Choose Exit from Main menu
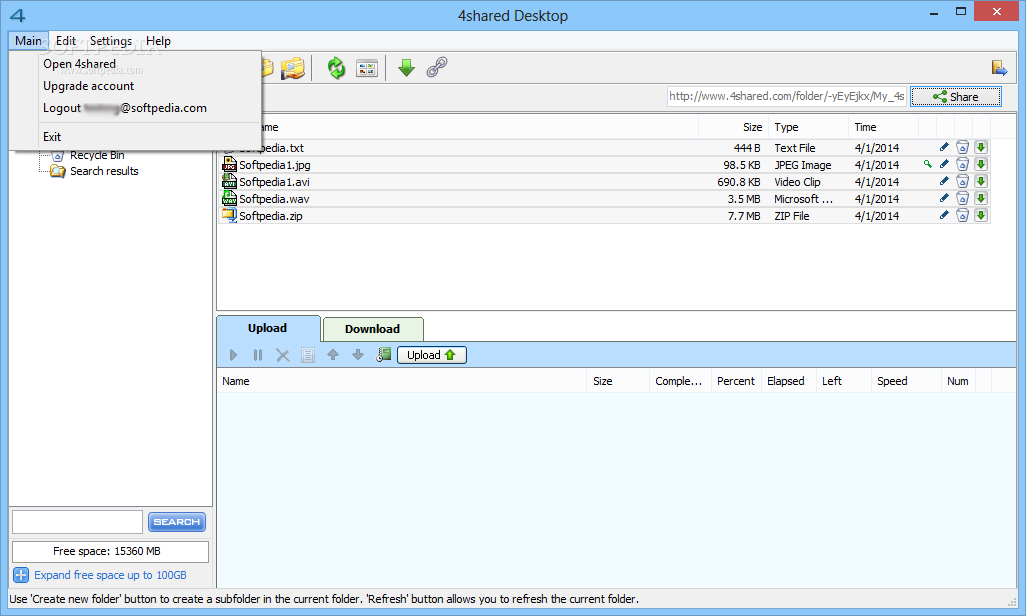 (x=52, y=137)
